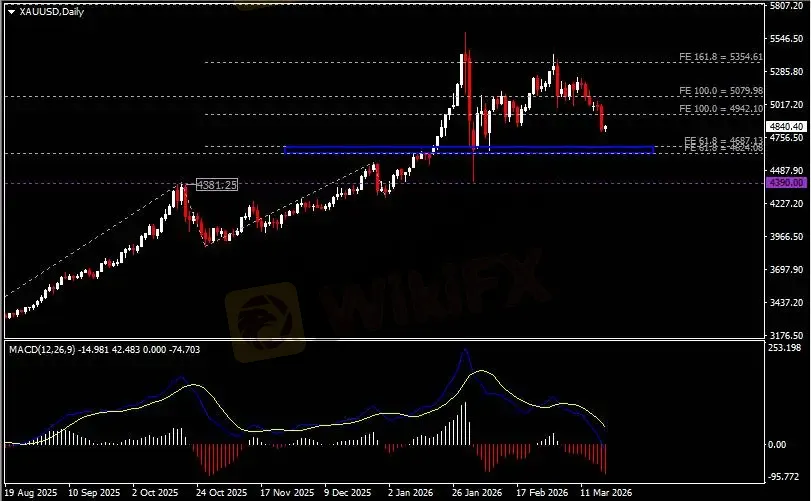This screenshot has height=501, width=811.
Task: Open the chart menu triangle beside XAUUSD,Daily
Action: coord(11,12)
